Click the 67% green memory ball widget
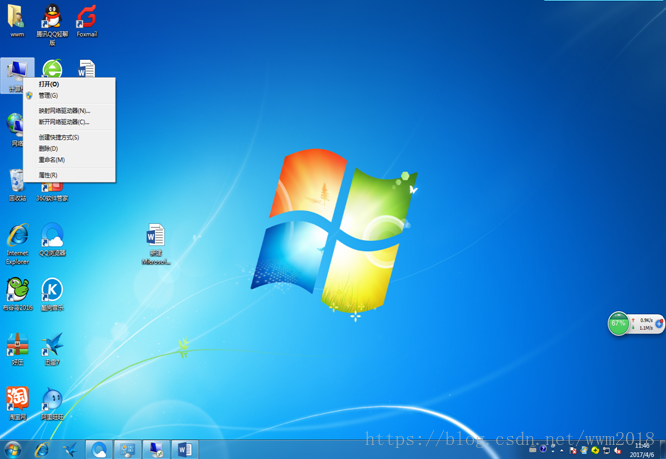Image resolution: width=666 pixels, height=459 pixels. pos(618,324)
